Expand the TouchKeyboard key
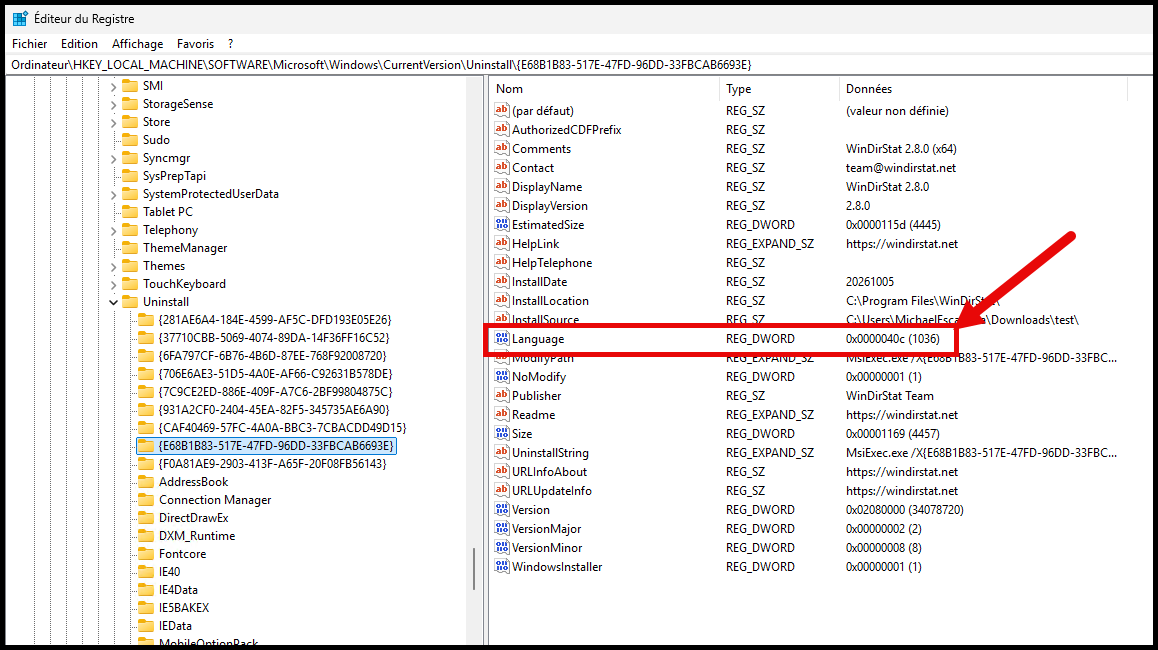The height and width of the screenshot is (650, 1158). [x=114, y=284]
